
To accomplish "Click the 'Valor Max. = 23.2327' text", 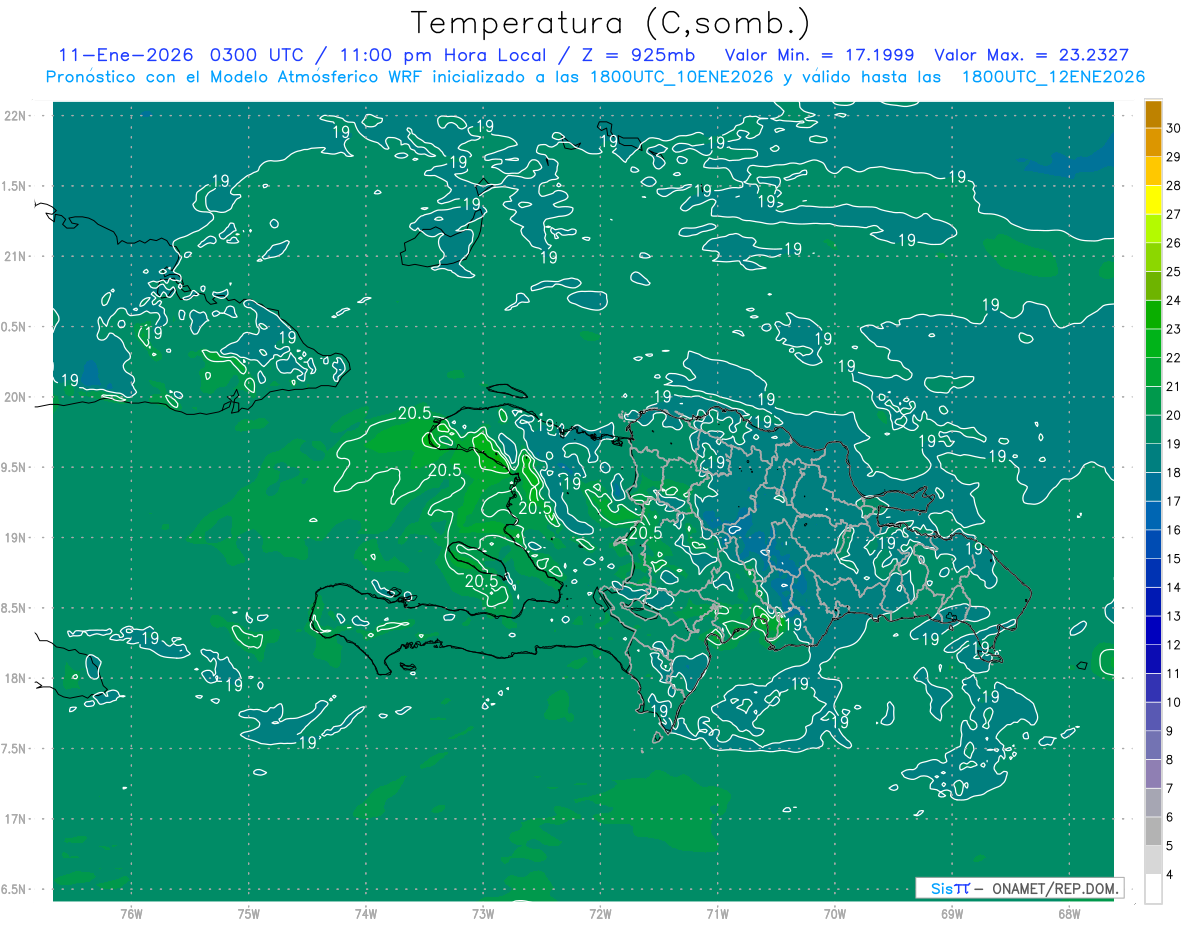I will click(1031, 55).
